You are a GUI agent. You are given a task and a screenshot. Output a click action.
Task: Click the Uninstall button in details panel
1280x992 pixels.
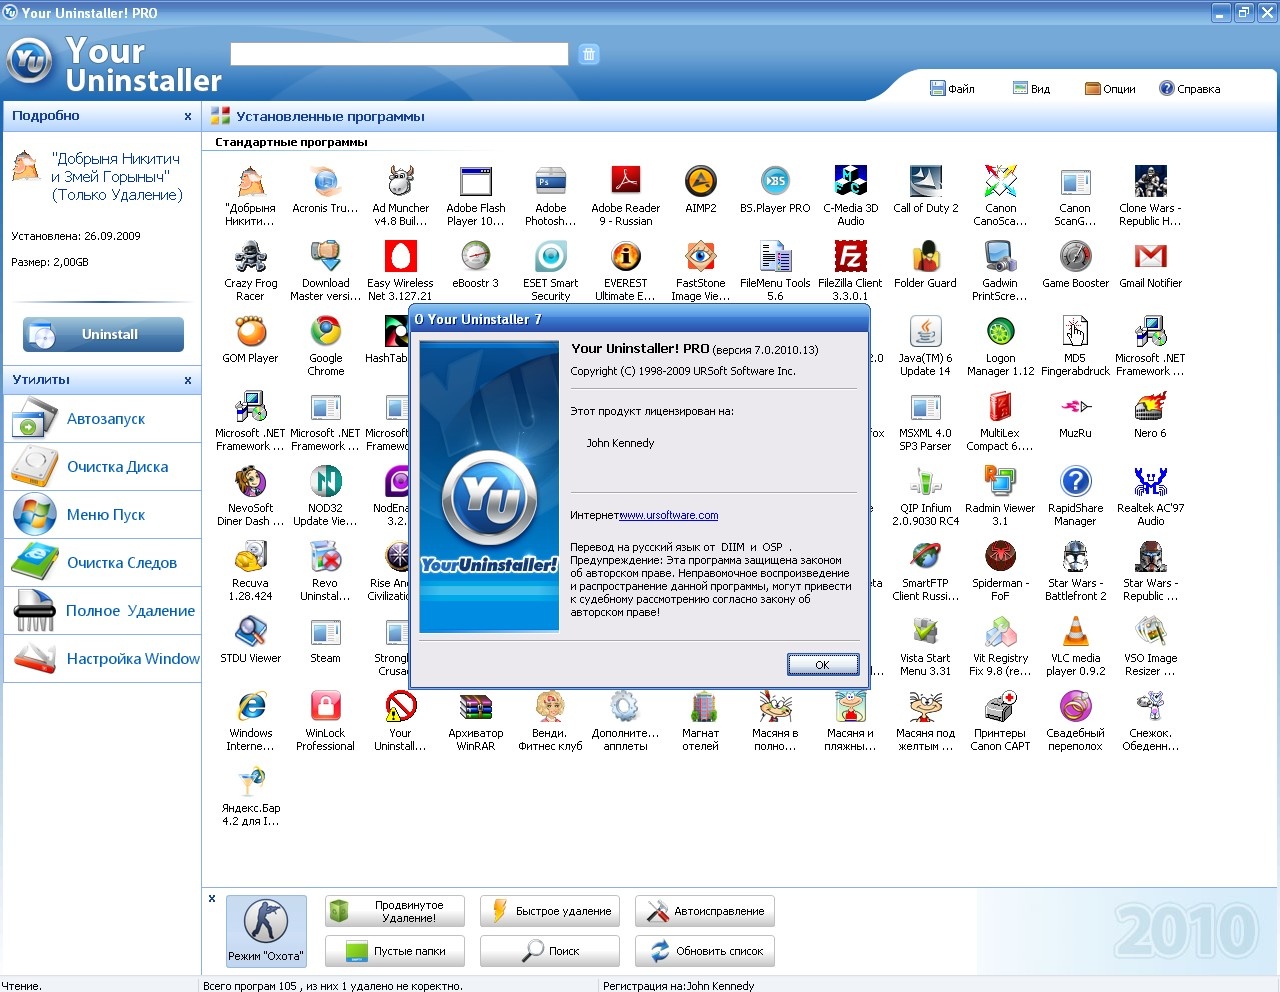click(x=103, y=334)
